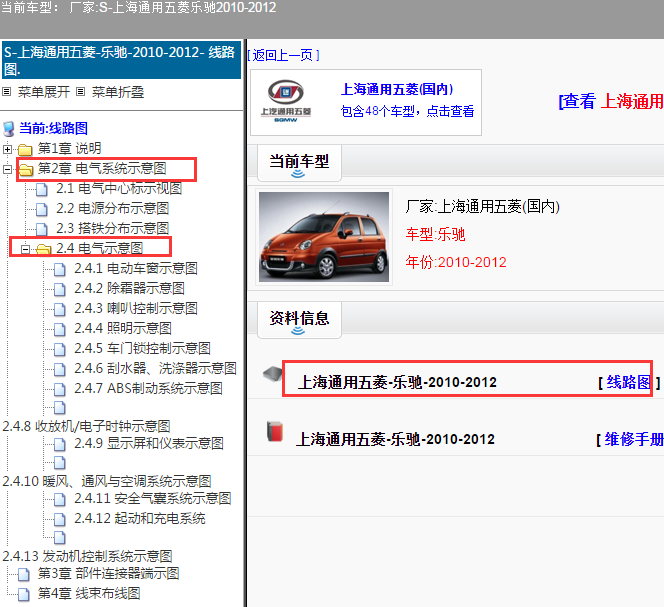
Task: Click the gray chip icon for 线路图 row
Action: coord(272,374)
